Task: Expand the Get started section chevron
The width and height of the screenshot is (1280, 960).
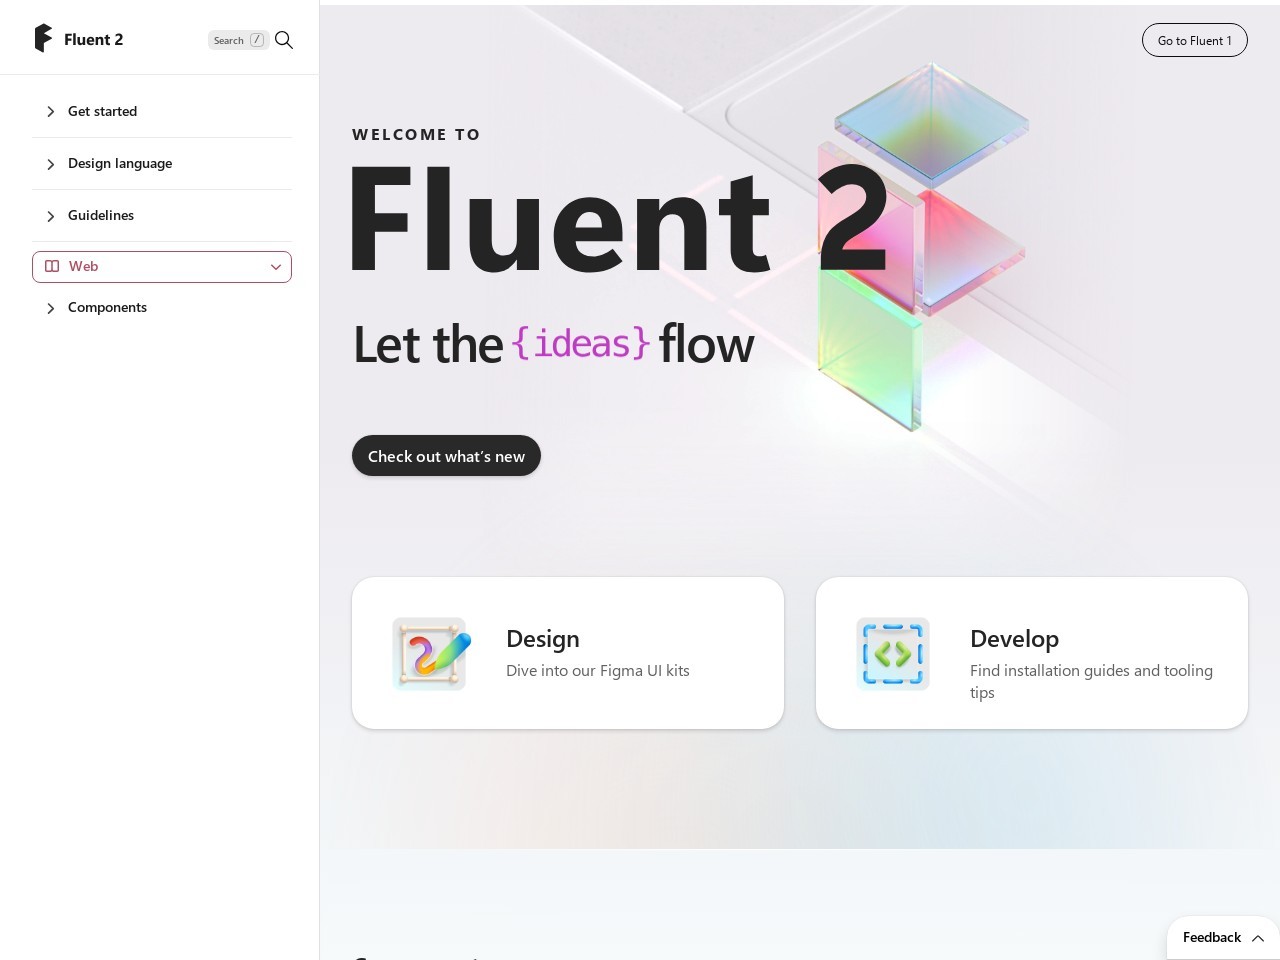Action: click(51, 112)
